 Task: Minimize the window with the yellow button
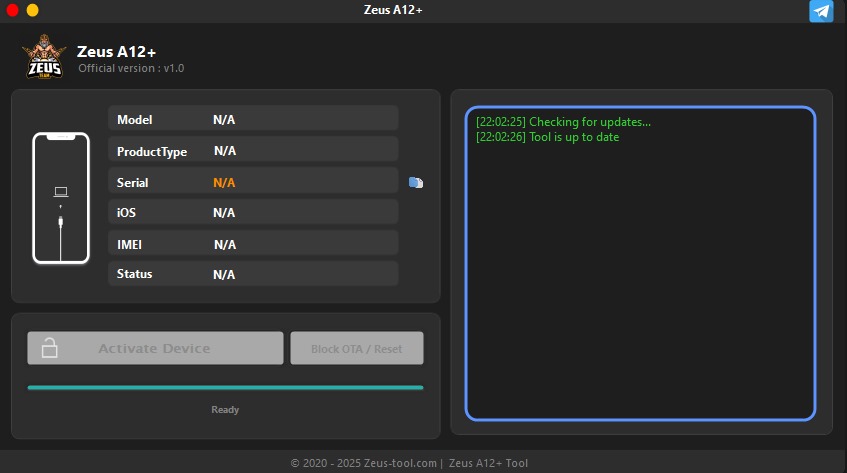pos(32,10)
